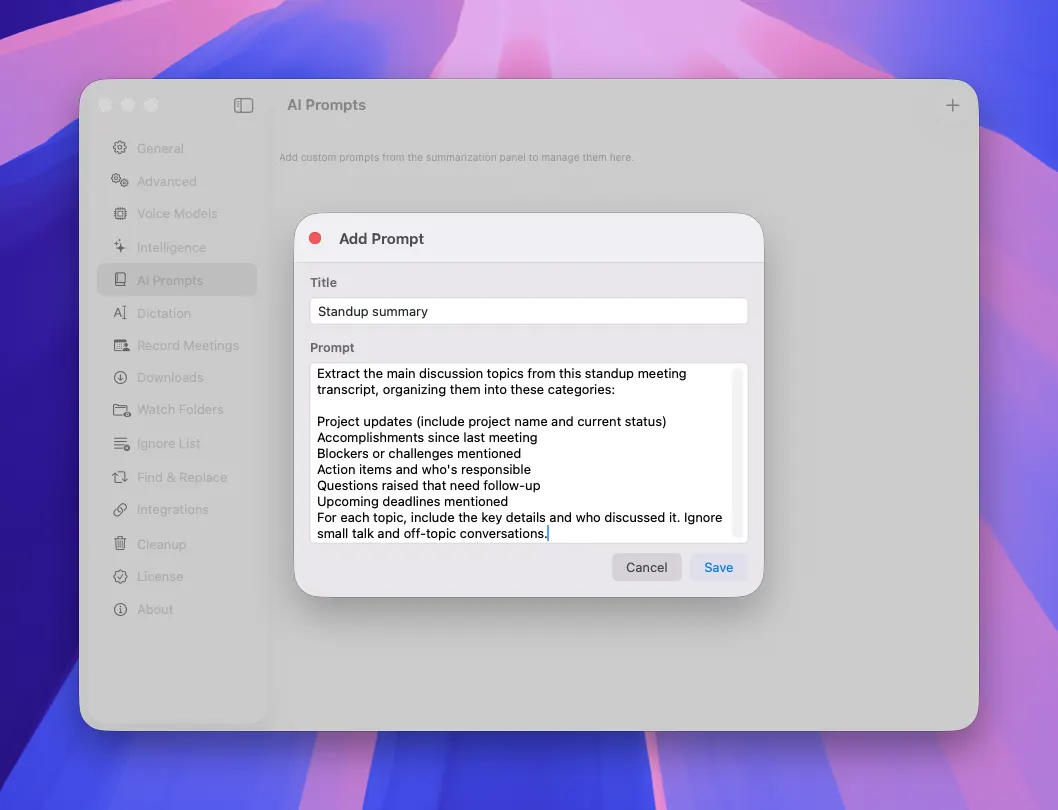The height and width of the screenshot is (810, 1058).
Task: Go to Integrations section
Action: (x=177, y=510)
